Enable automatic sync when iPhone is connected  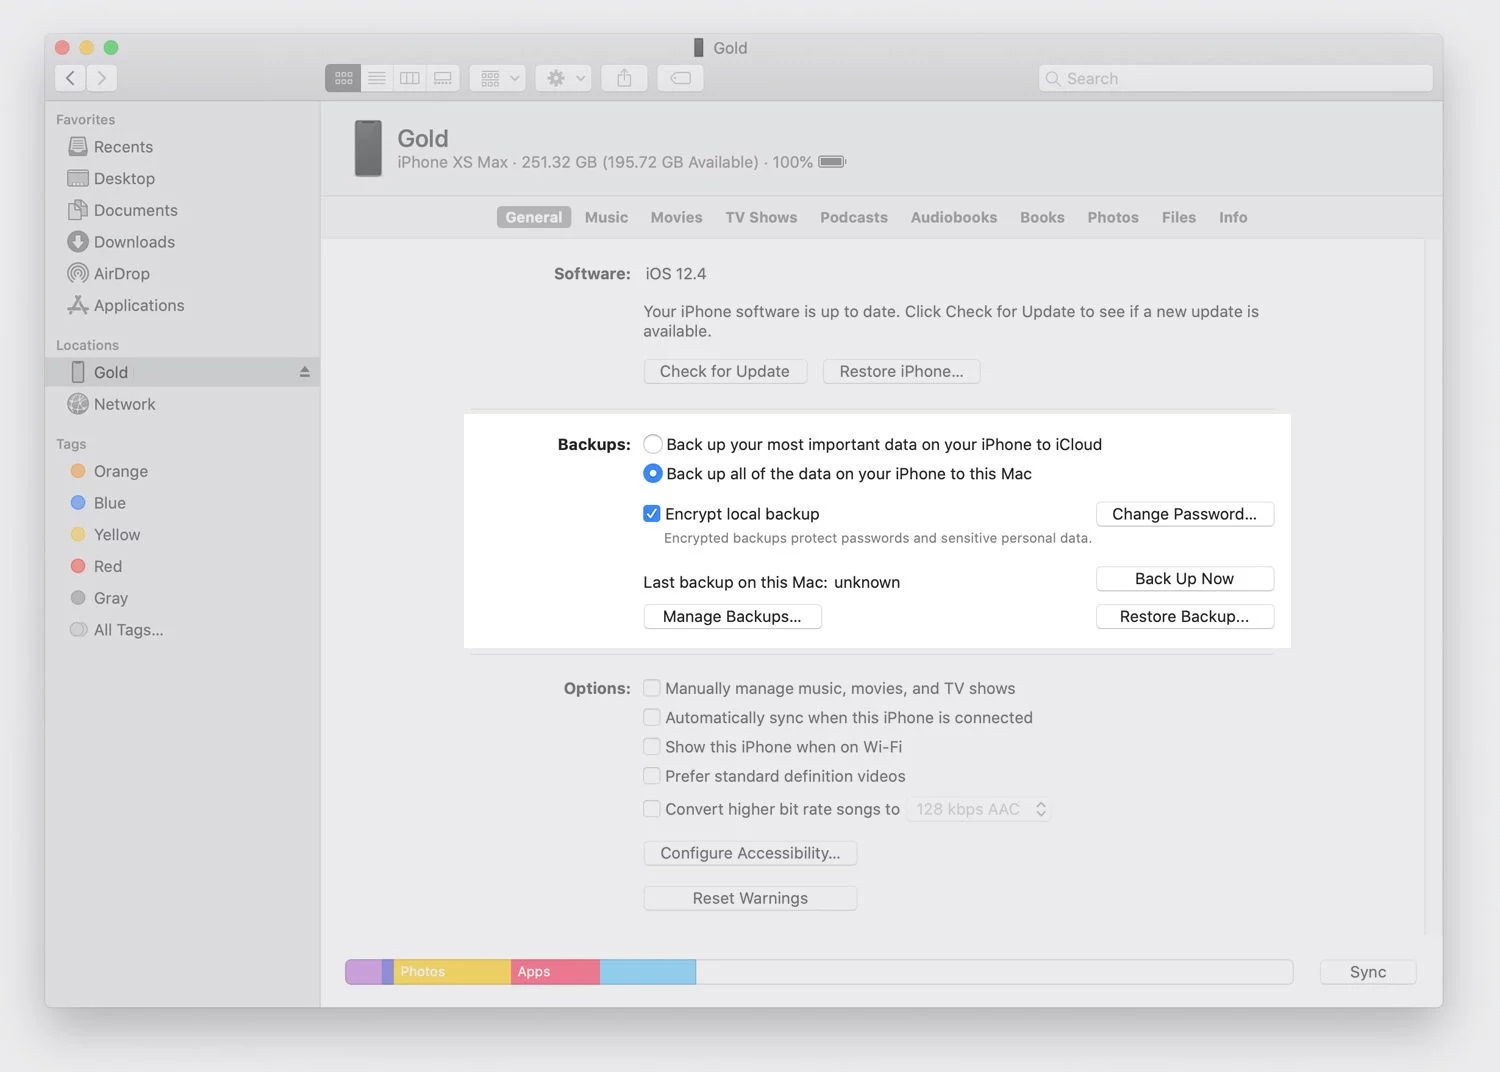(x=652, y=718)
